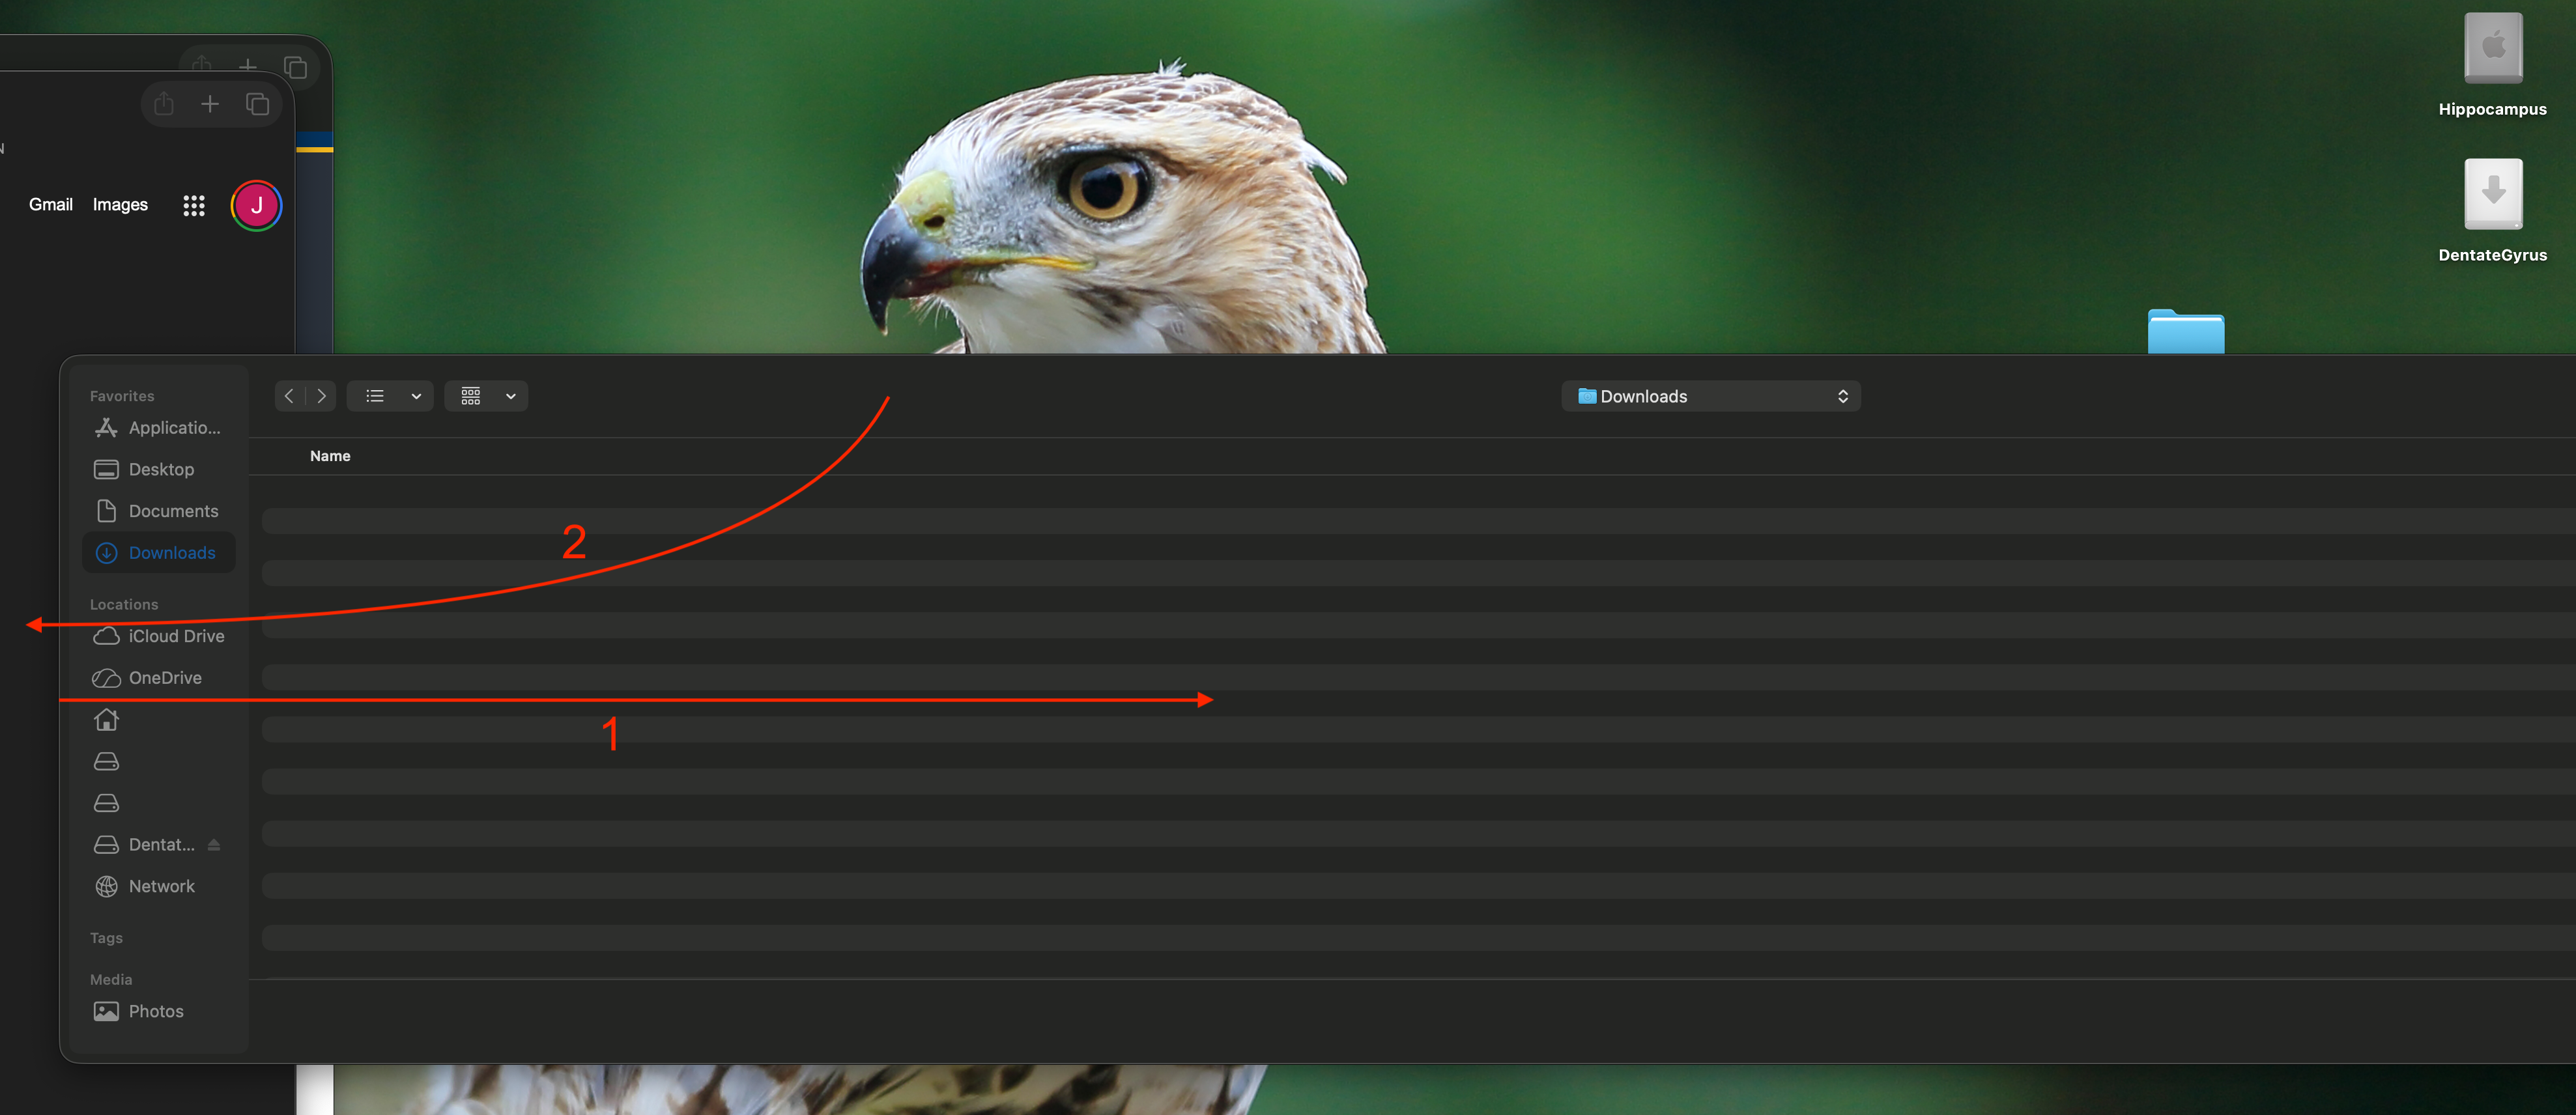Screen dimensions: 2576x1115
Task: Eject the Dentat... volume
Action: click(214, 845)
